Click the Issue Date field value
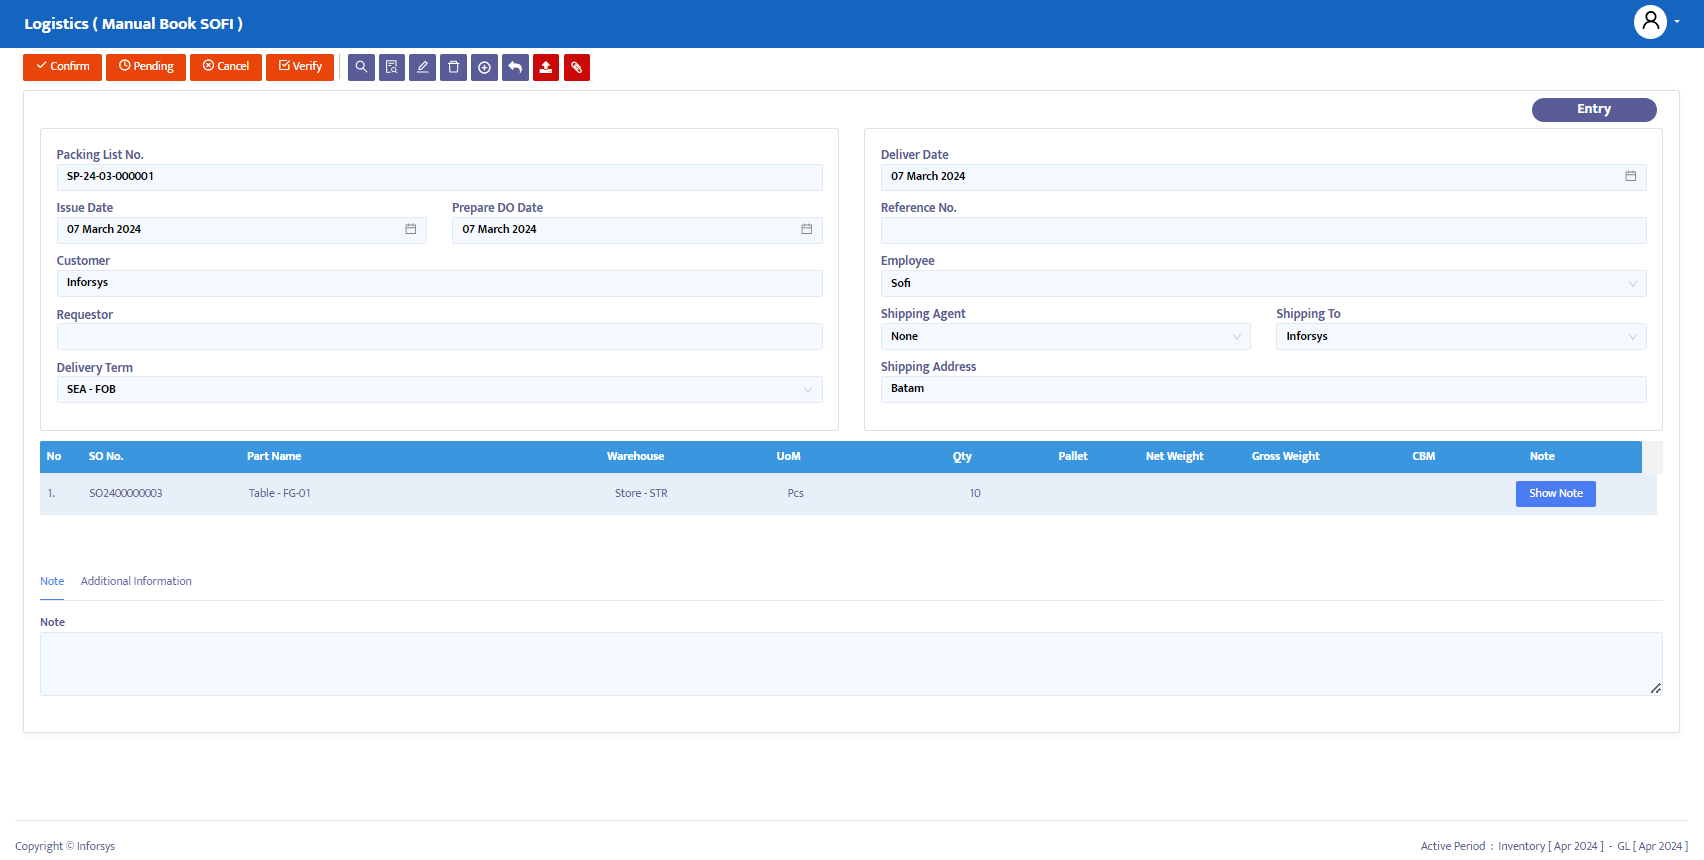Screen dimensions: 1704x860 (104, 229)
